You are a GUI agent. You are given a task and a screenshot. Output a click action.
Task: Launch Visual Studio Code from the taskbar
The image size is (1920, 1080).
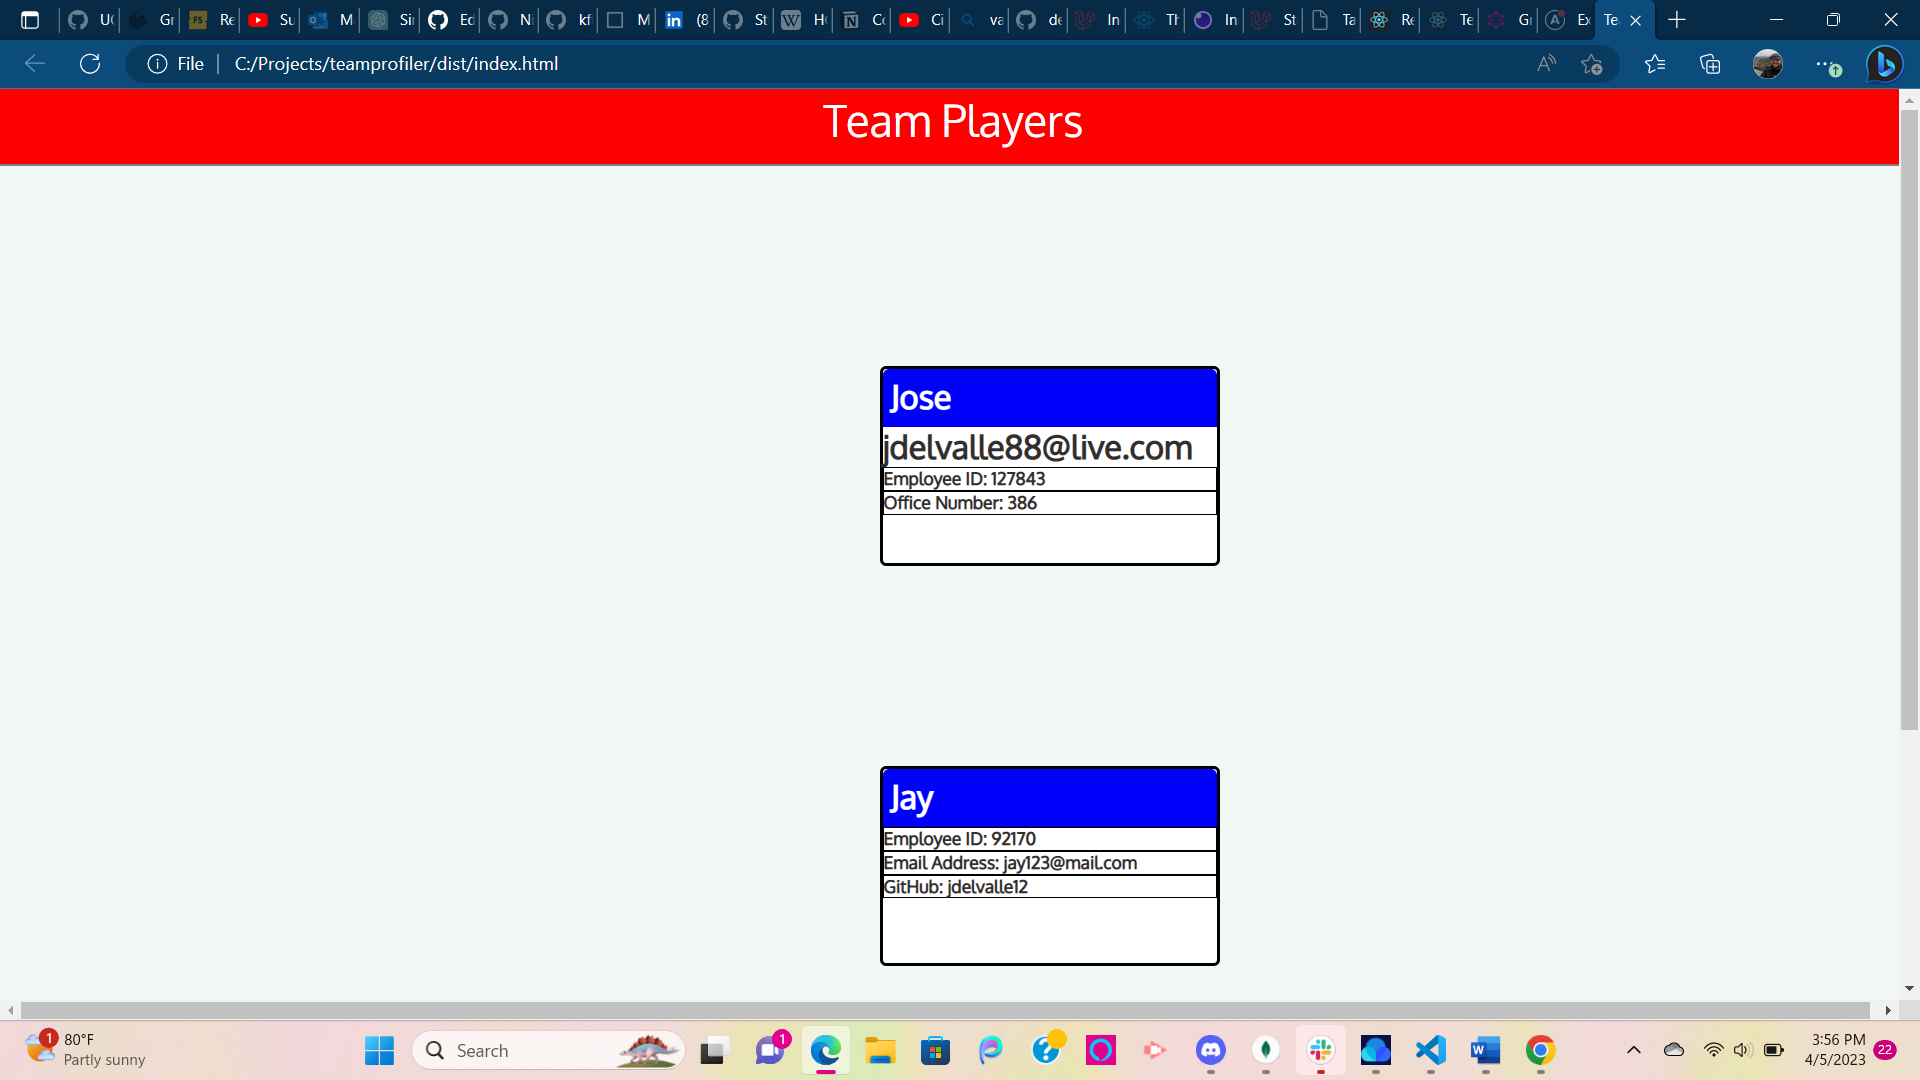[1430, 1050]
